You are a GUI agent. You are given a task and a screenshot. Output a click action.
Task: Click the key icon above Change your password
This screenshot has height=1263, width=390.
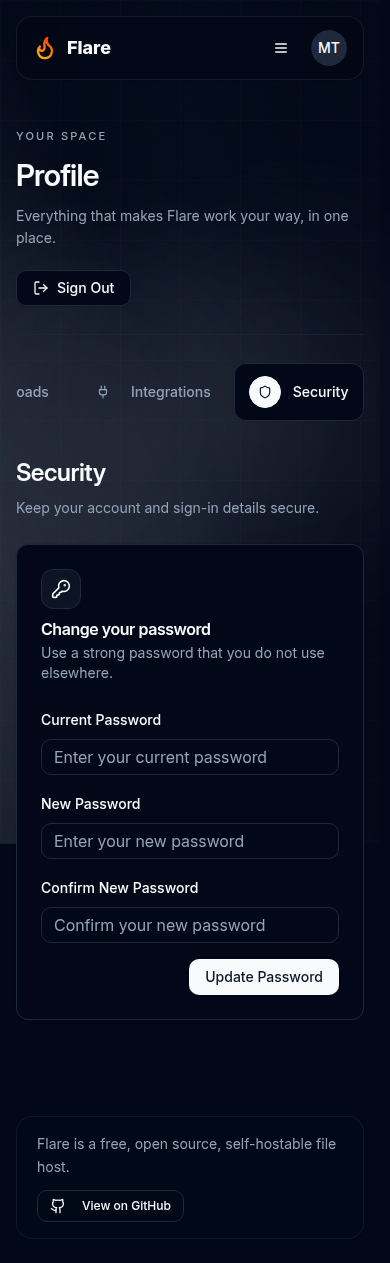tap(61, 589)
